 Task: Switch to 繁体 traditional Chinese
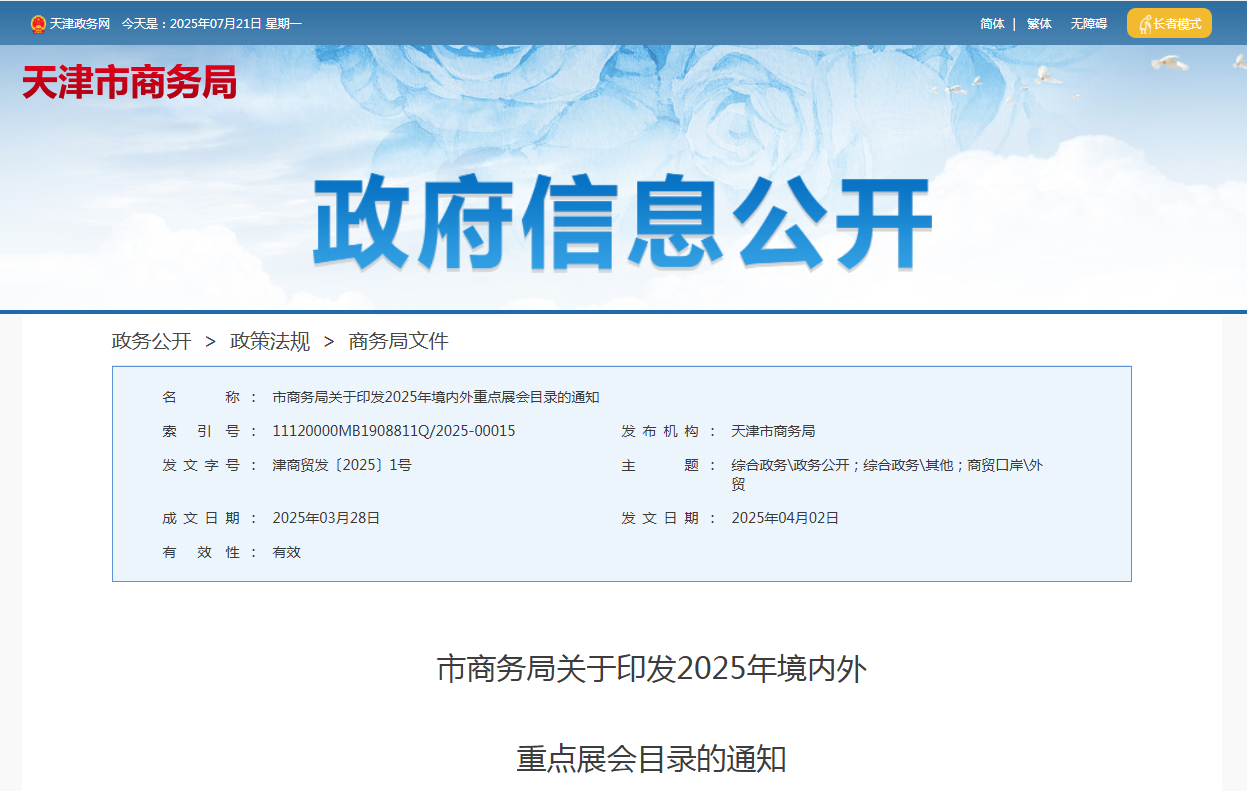(x=1039, y=24)
